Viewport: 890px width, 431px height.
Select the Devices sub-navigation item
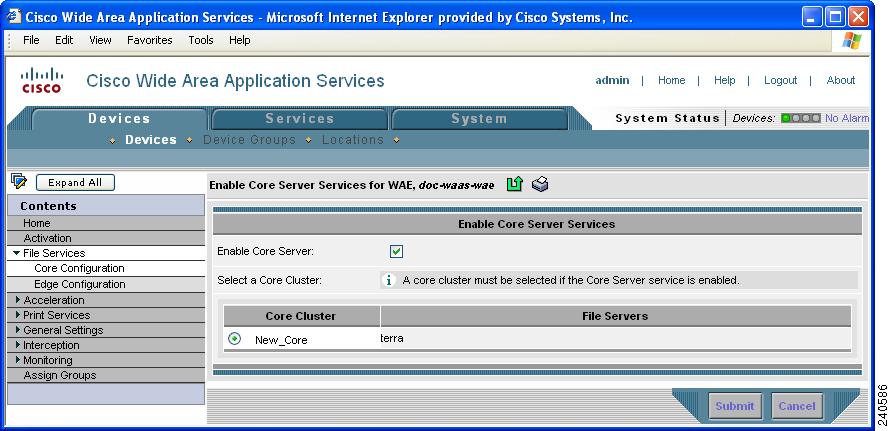(151, 140)
